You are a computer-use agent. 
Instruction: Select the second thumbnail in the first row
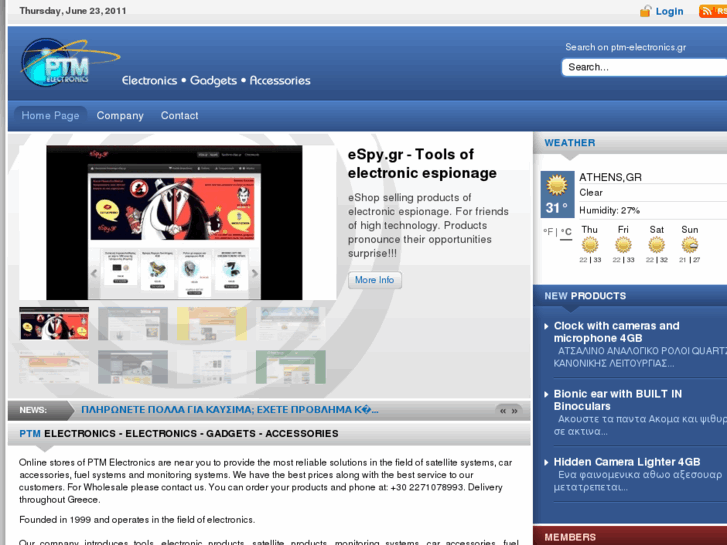[x=133, y=323]
